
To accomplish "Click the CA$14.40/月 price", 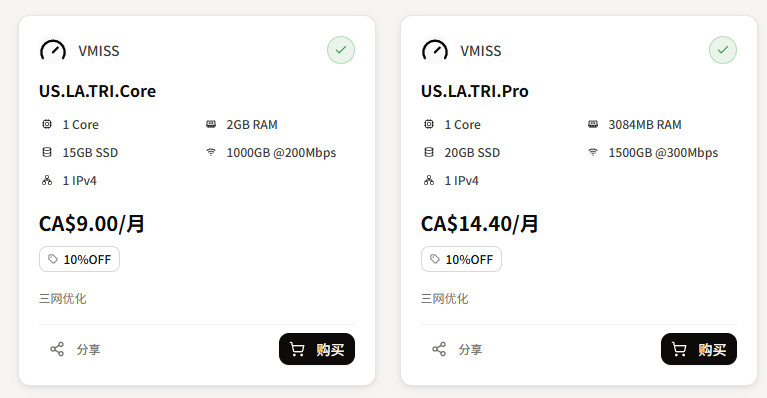I will point(480,224).
